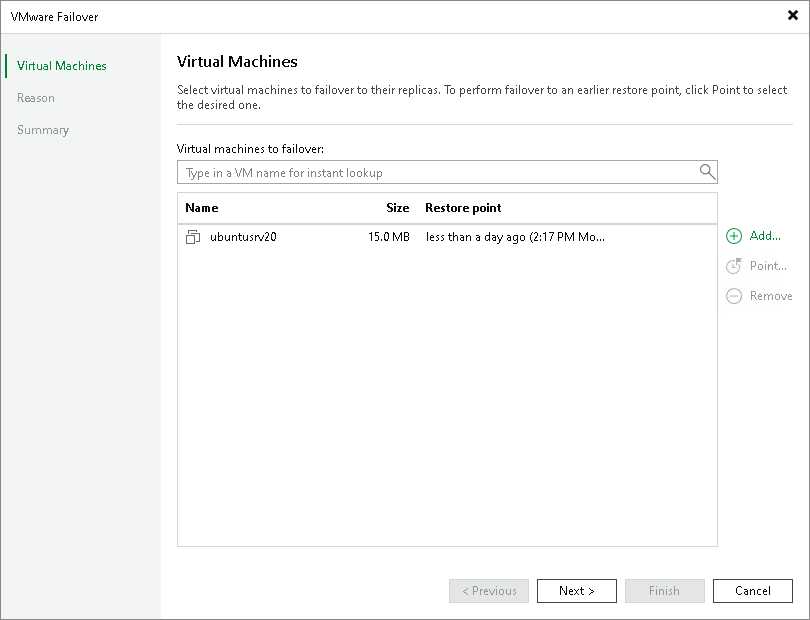Click the Add... button label
The width and height of the screenshot is (810, 620).
pos(765,236)
